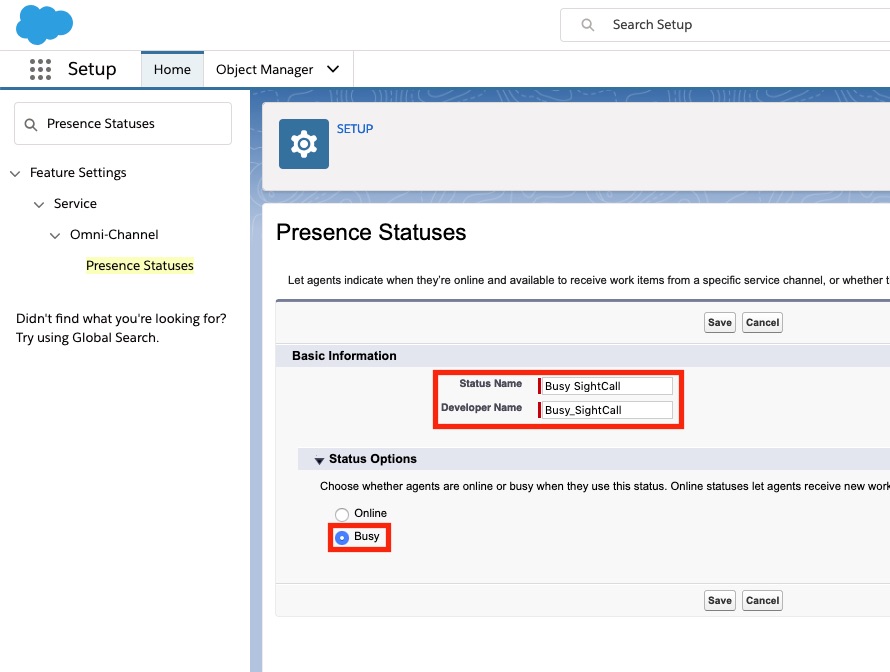
Task: Click the Feature Settings tree label
Action: pyautogui.click(x=78, y=173)
